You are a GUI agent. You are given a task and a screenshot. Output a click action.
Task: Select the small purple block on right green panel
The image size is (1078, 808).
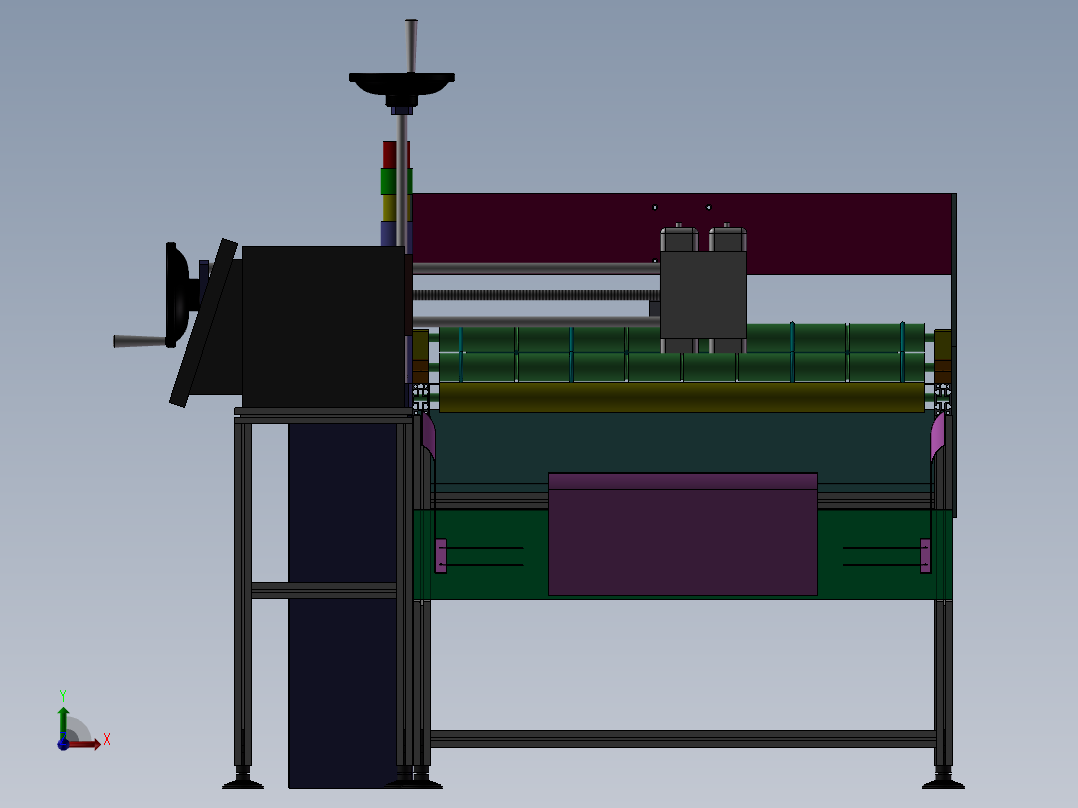tap(925, 556)
